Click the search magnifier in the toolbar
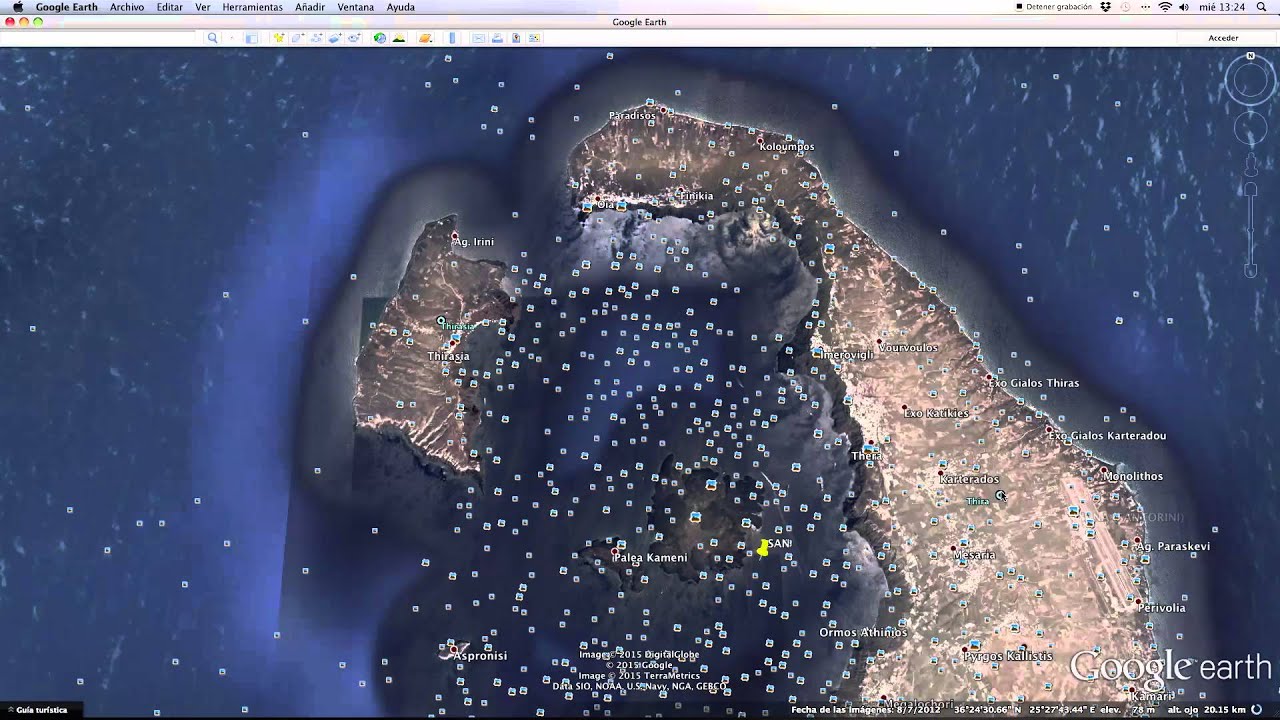This screenshot has width=1280, height=720. tap(212, 38)
